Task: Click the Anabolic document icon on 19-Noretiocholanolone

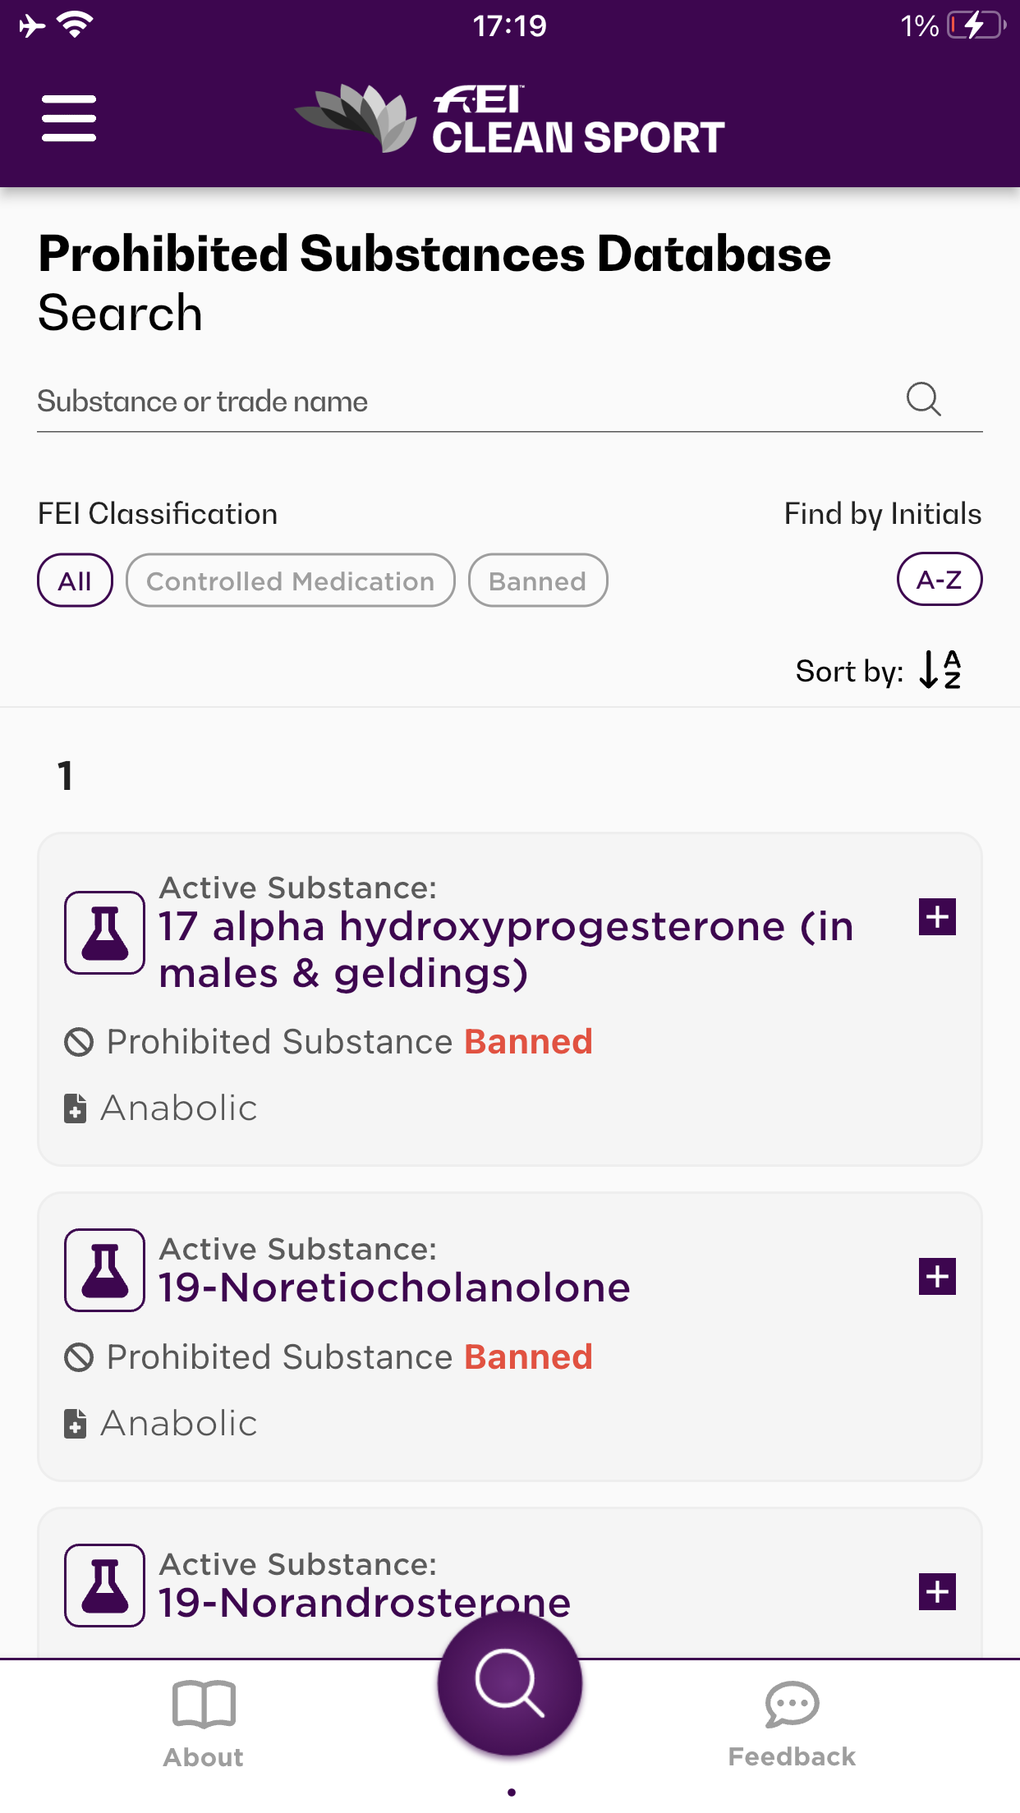Action: (76, 1423)
